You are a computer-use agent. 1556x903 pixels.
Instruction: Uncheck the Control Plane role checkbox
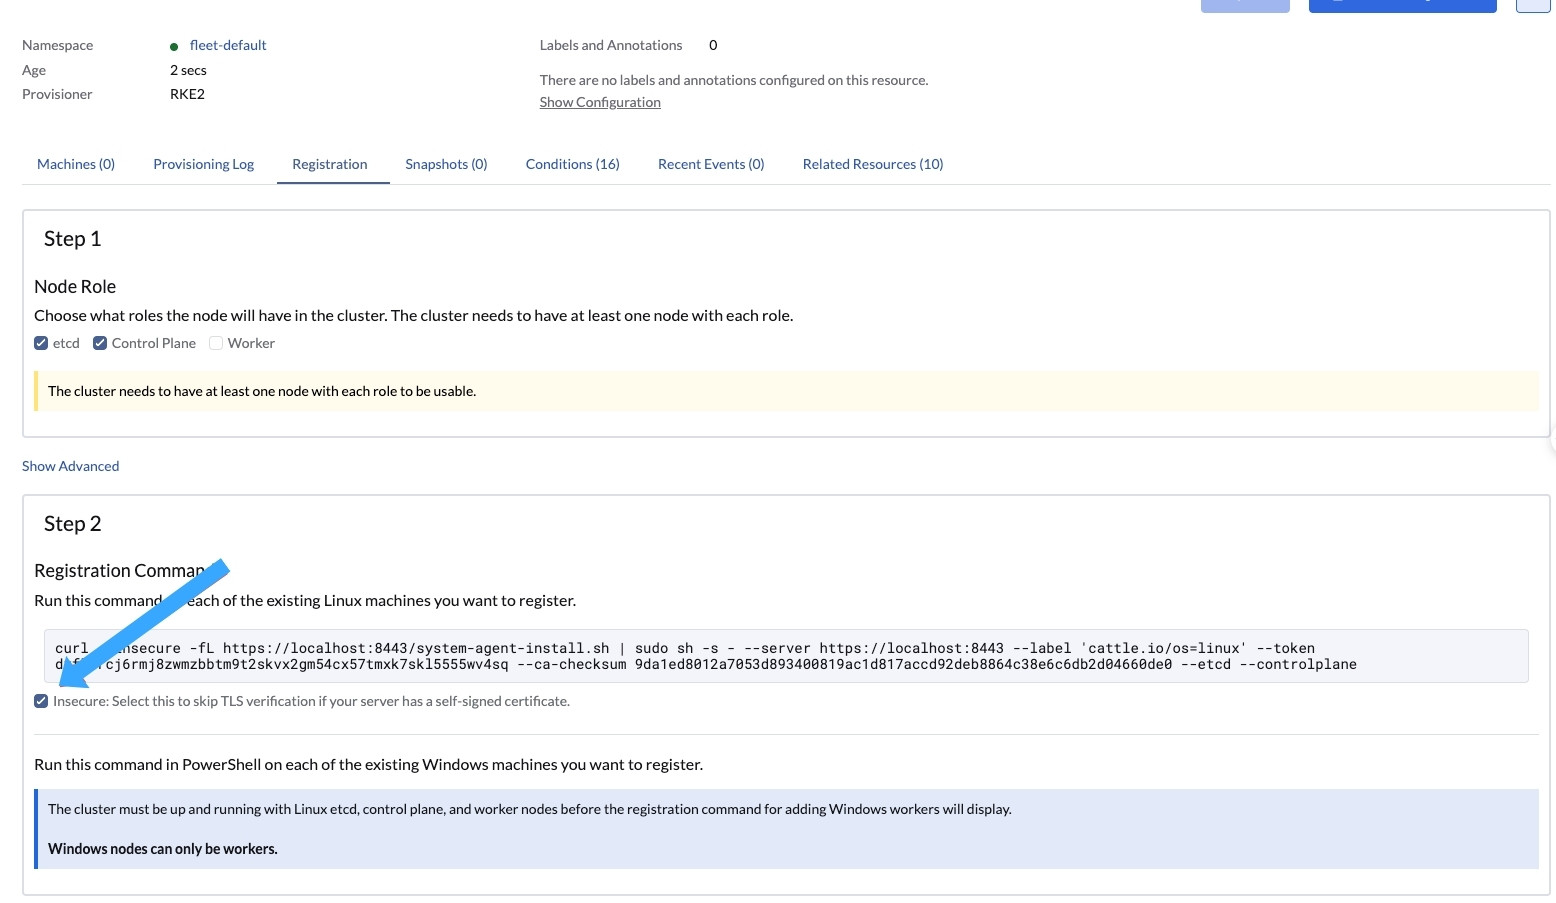pos(100,343)
